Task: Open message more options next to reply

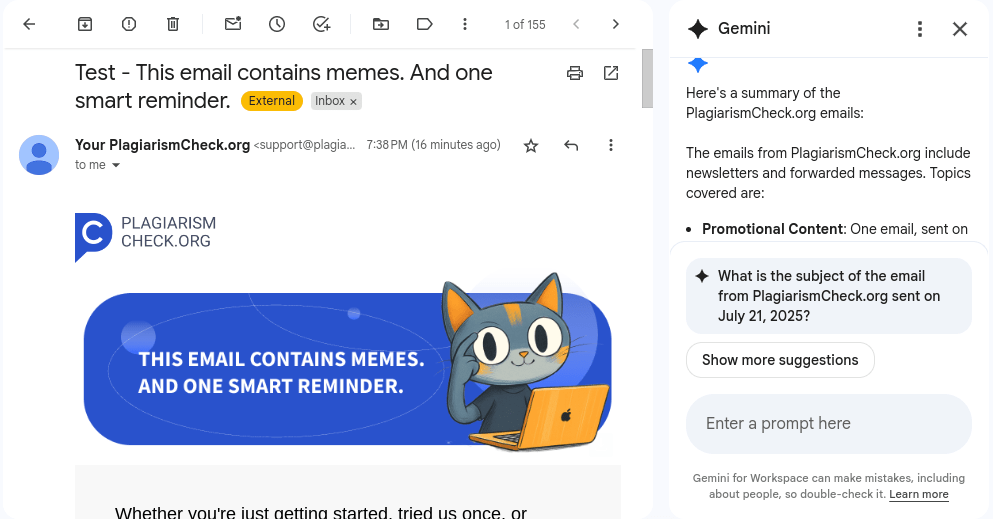Action: (610, 146)
